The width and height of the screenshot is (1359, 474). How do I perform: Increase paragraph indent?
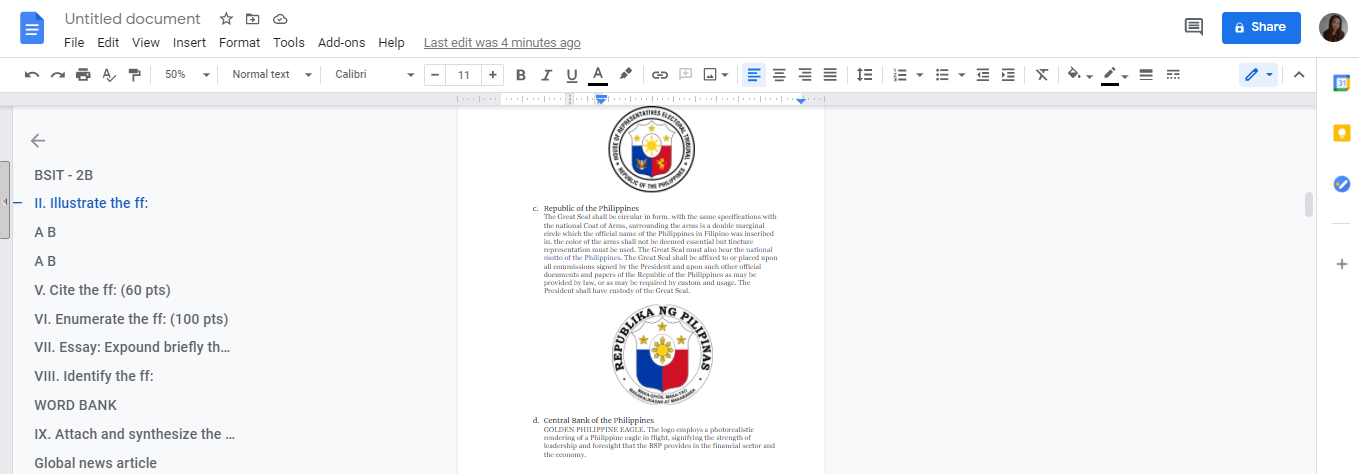tap(1008, 75)
